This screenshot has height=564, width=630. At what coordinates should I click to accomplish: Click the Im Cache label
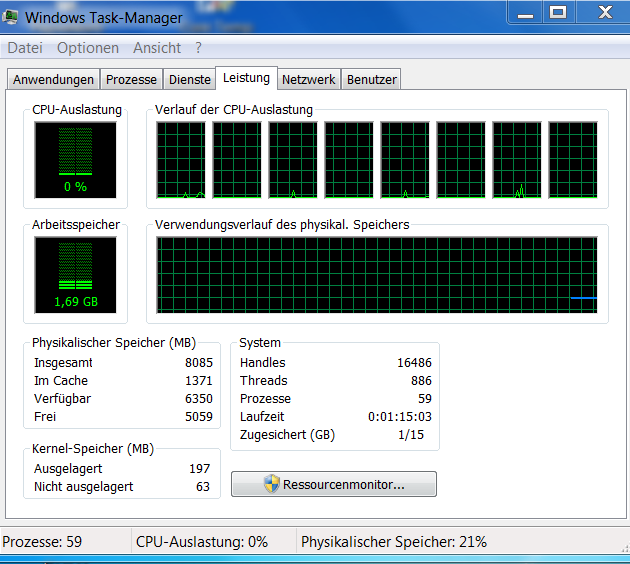(x=61, y=380)
